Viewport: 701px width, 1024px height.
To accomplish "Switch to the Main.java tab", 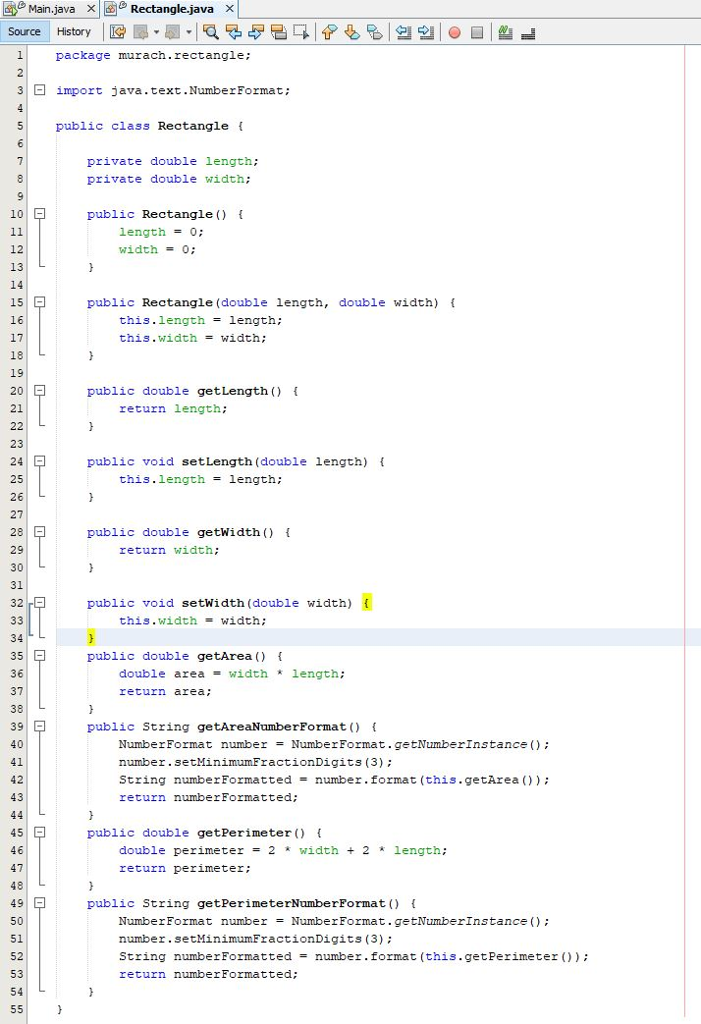I will pos(50,9).
